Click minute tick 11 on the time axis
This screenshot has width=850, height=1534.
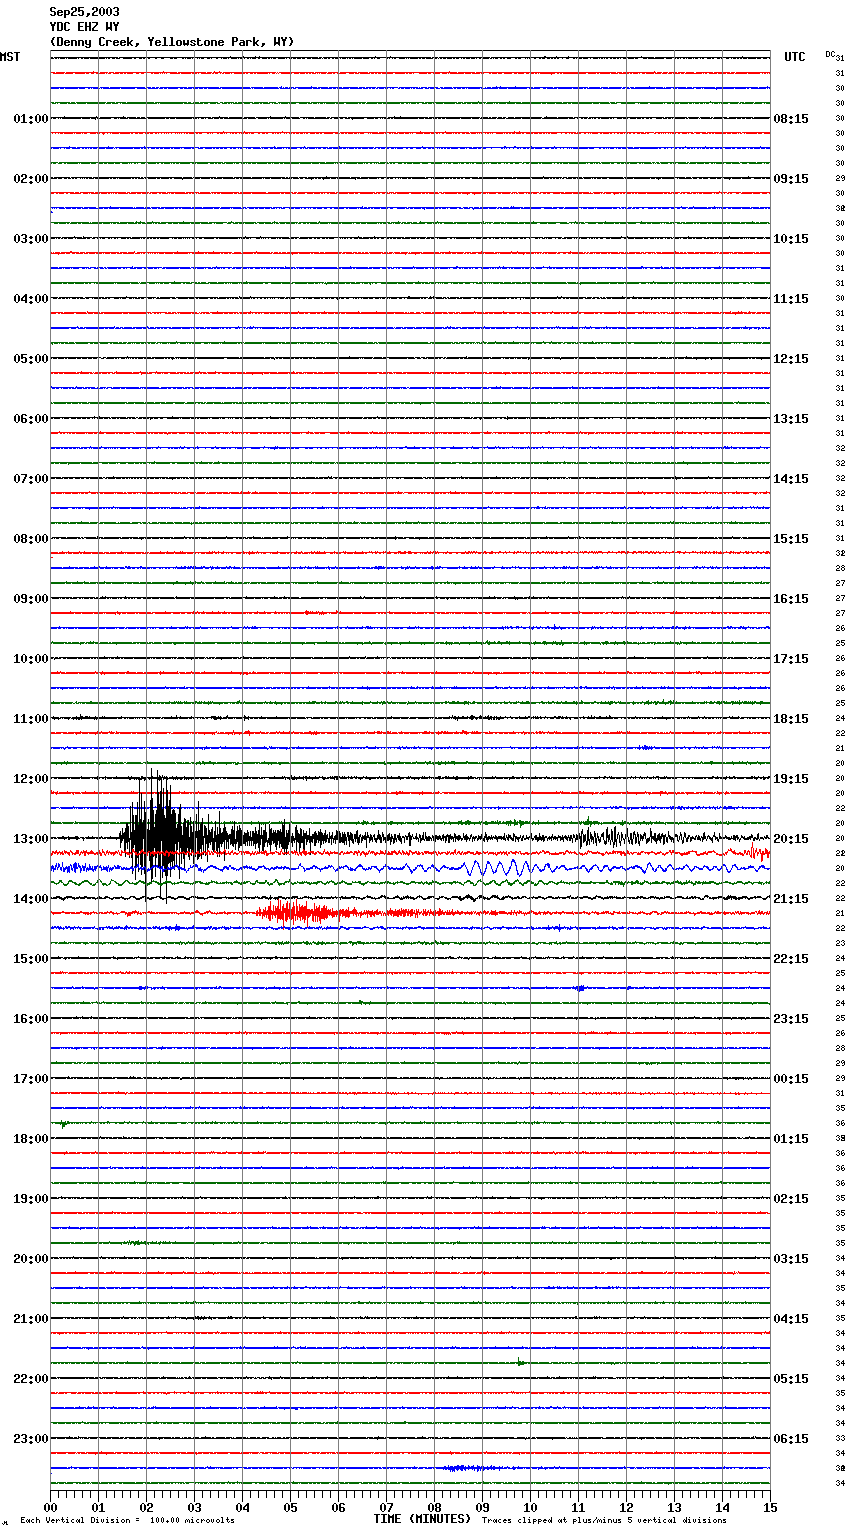[x=578, y=1507]
